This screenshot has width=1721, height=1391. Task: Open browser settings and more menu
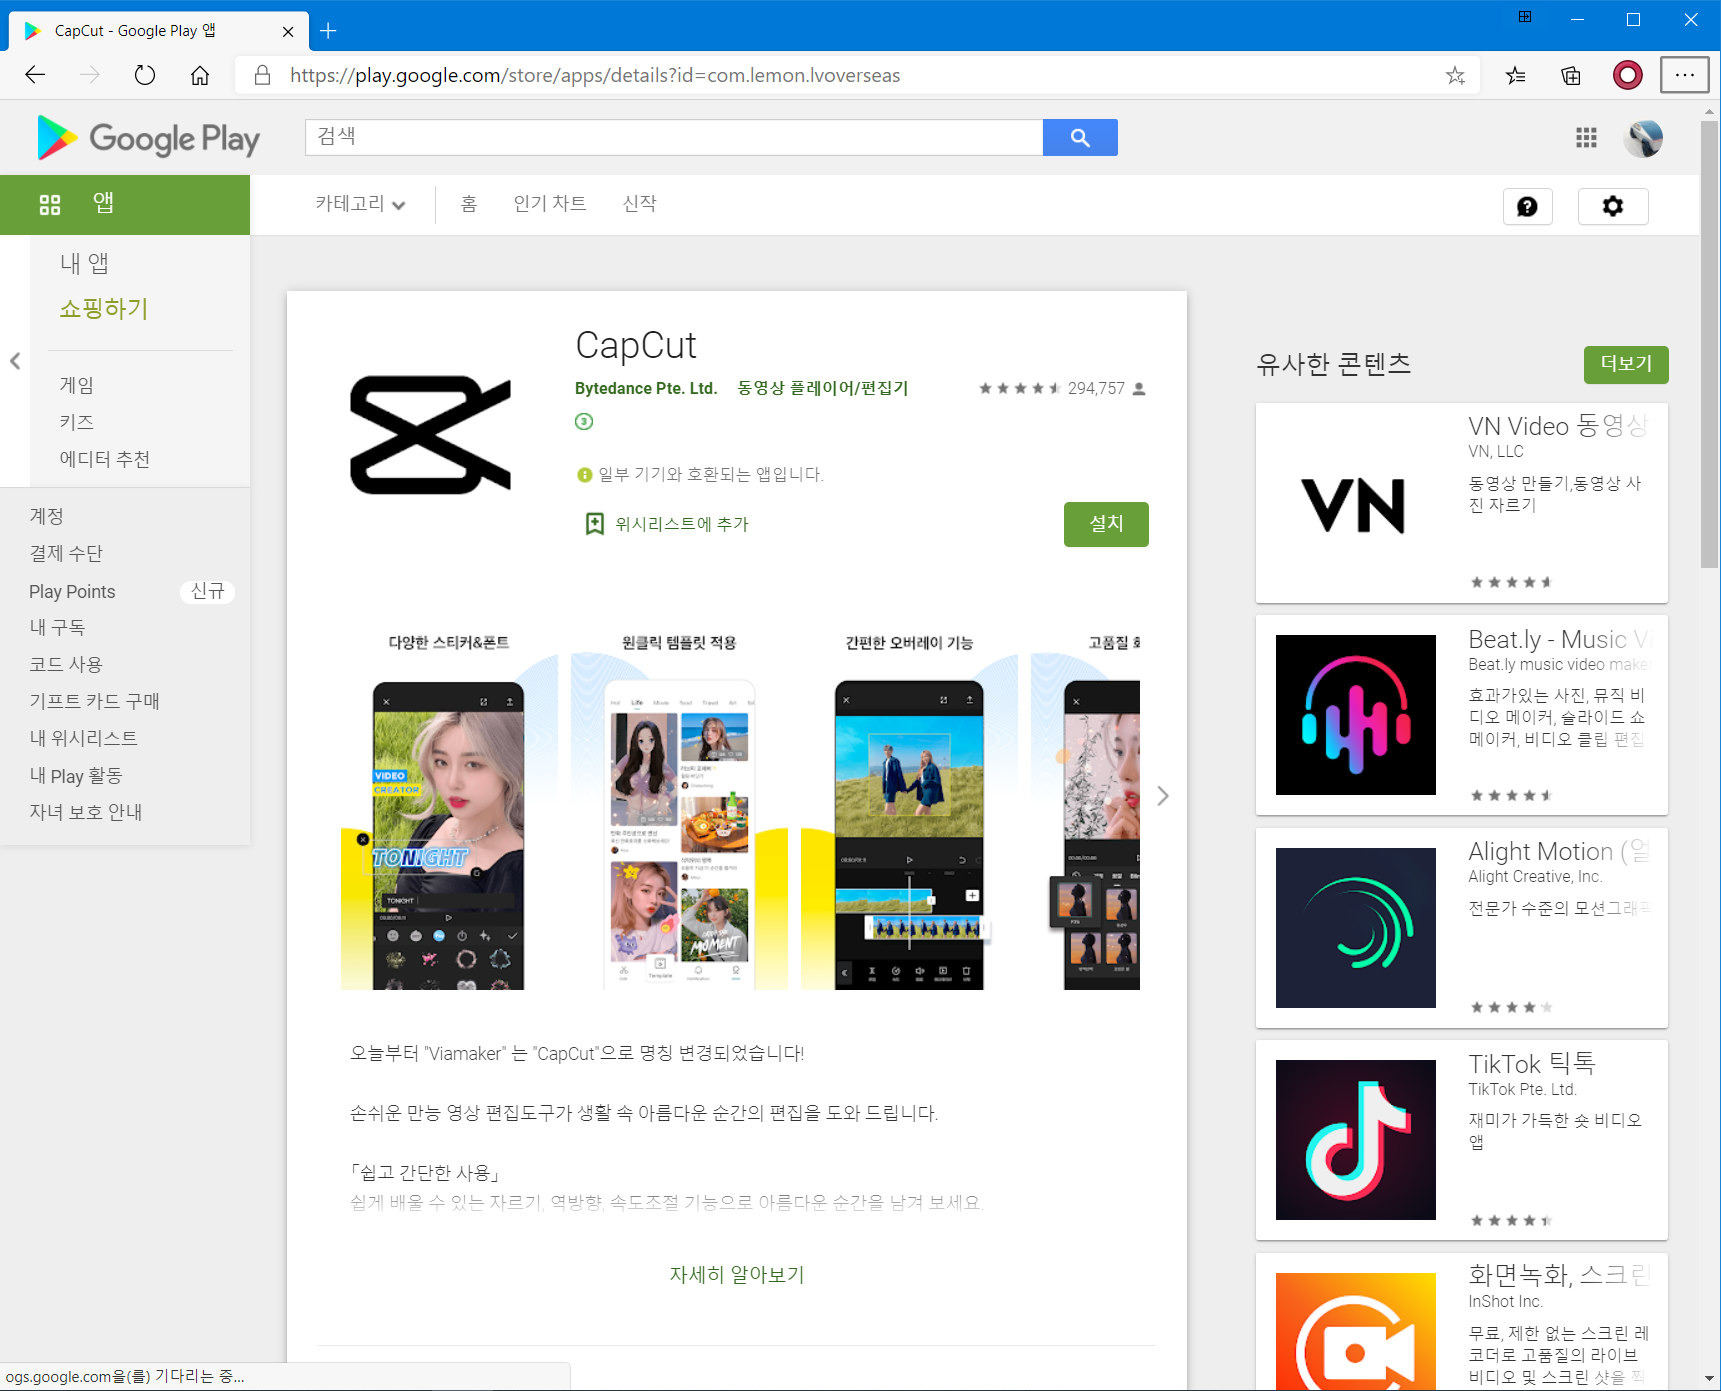pyautogui.click(x=1685, y=75)
